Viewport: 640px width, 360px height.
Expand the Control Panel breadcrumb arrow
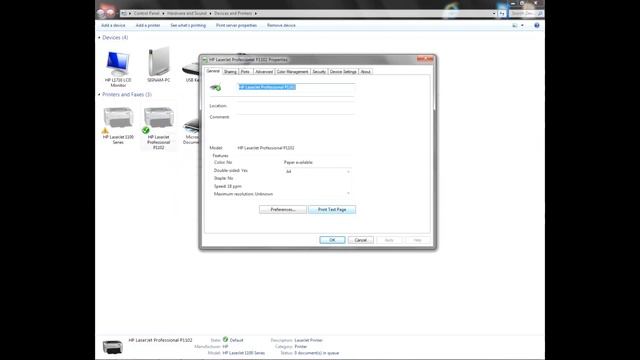point(163,13)
